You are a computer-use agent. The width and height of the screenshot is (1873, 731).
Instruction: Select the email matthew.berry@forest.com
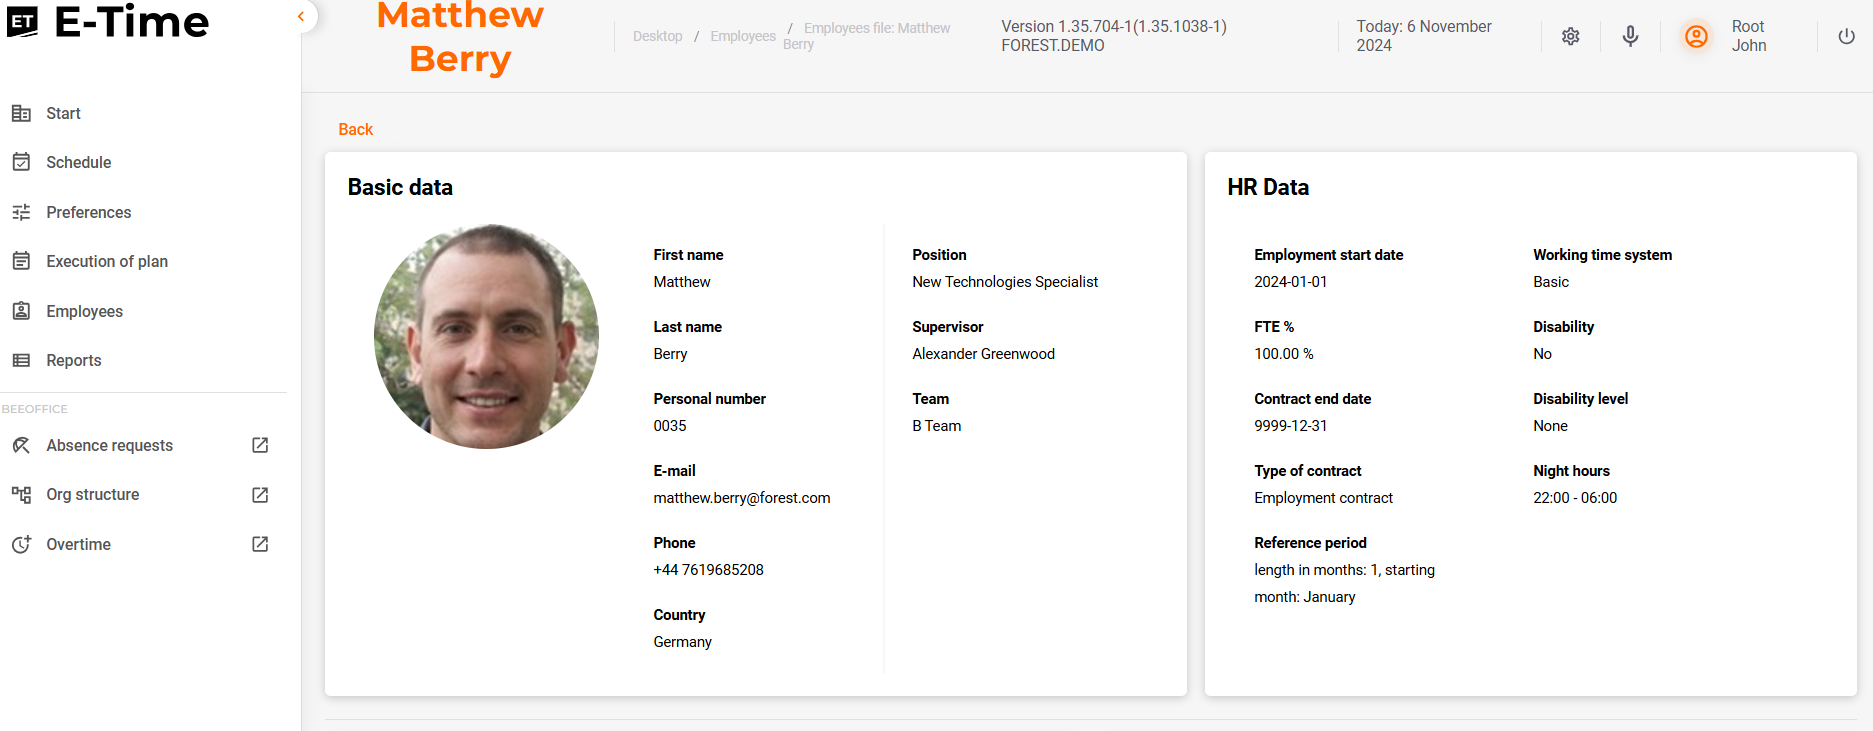[741, 498]
